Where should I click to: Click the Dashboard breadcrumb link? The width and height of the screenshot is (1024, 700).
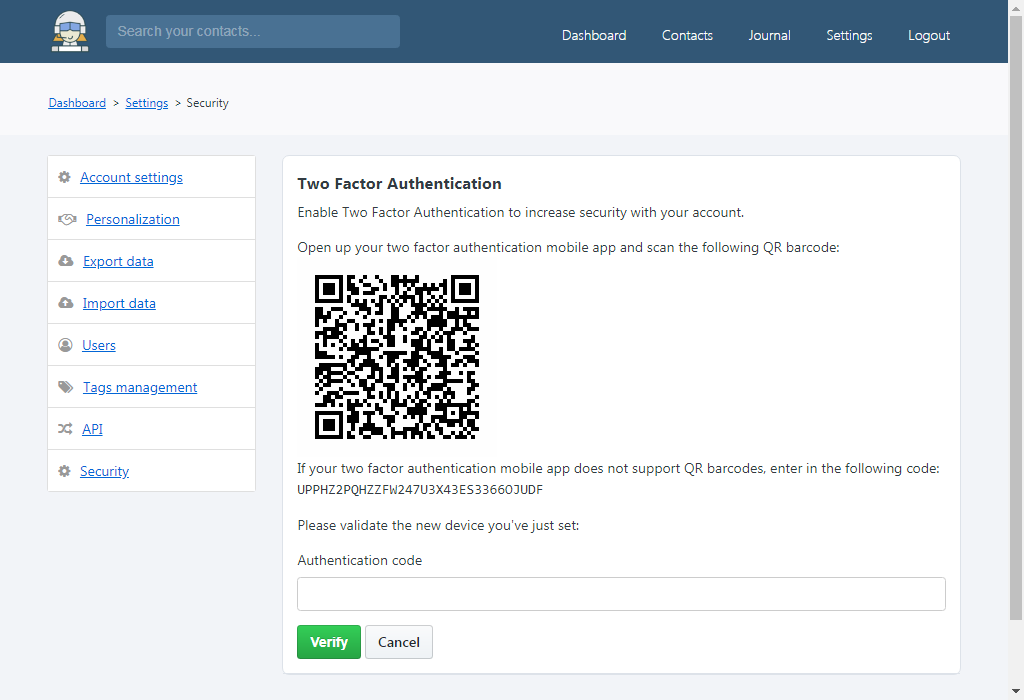77,103
